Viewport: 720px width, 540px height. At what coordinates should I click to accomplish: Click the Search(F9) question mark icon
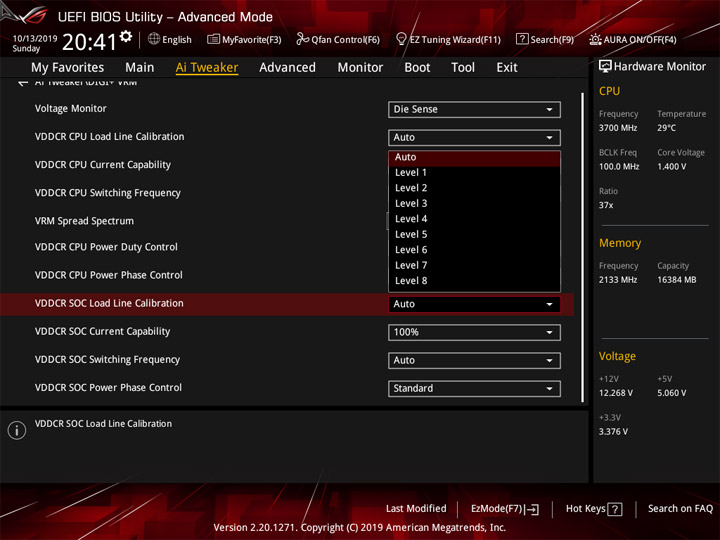pyautogui.click(x=522, y=39)
